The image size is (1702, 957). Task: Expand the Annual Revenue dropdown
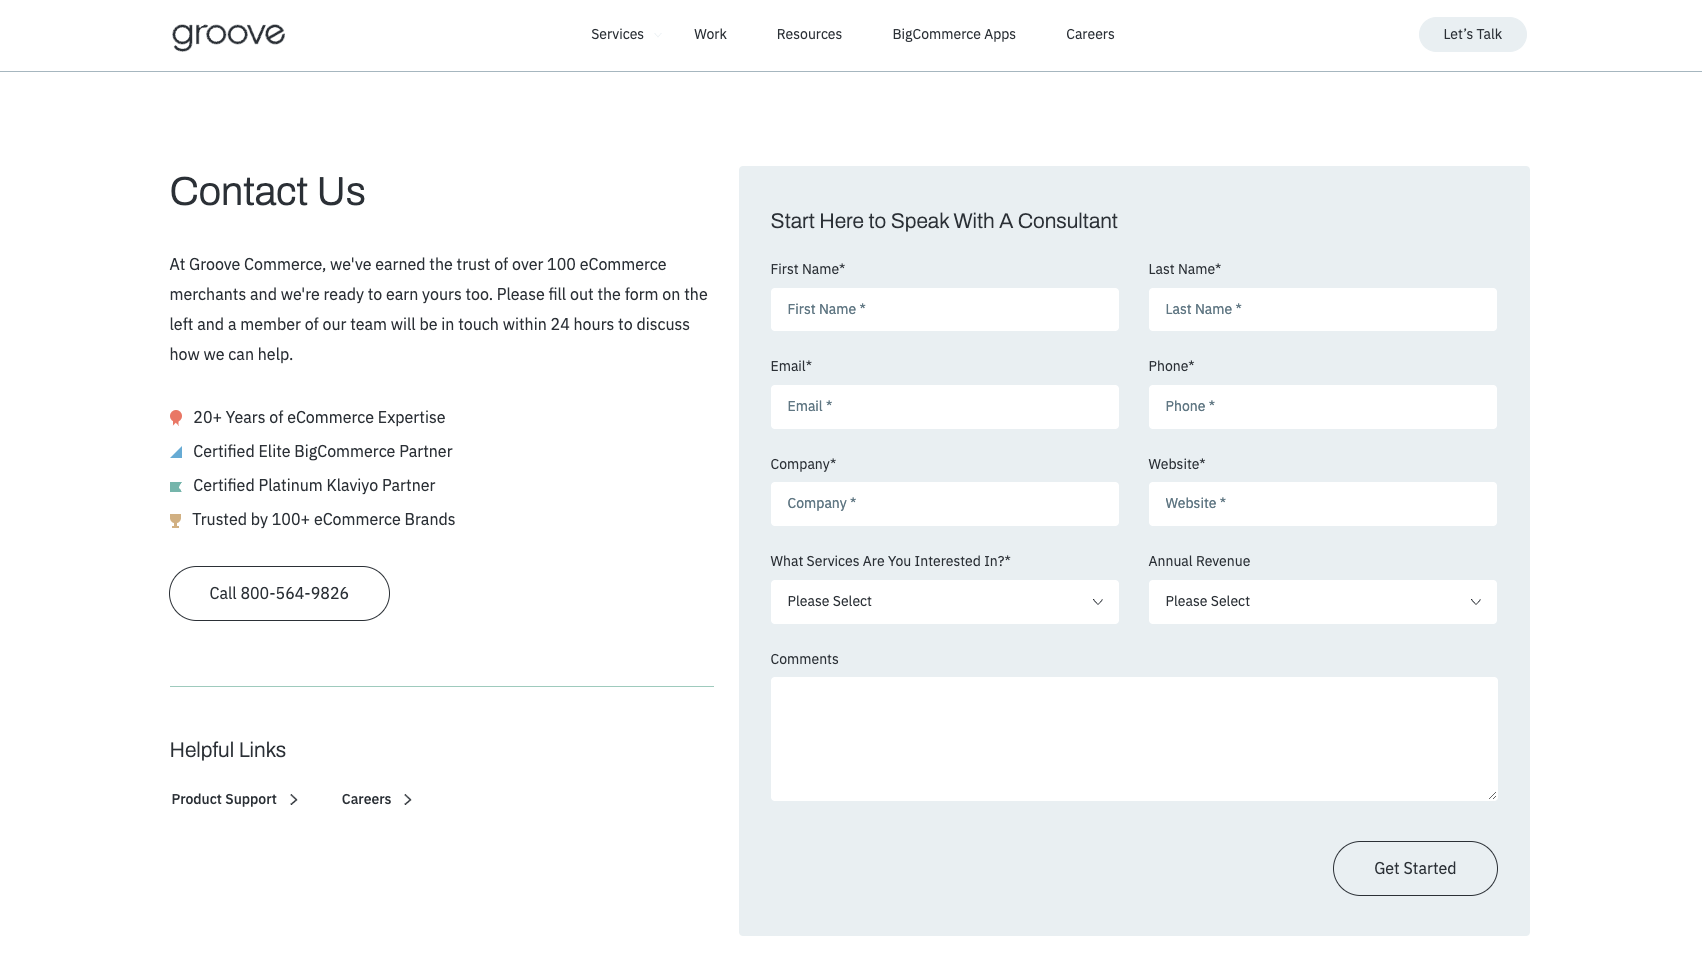coord(1322,602)
